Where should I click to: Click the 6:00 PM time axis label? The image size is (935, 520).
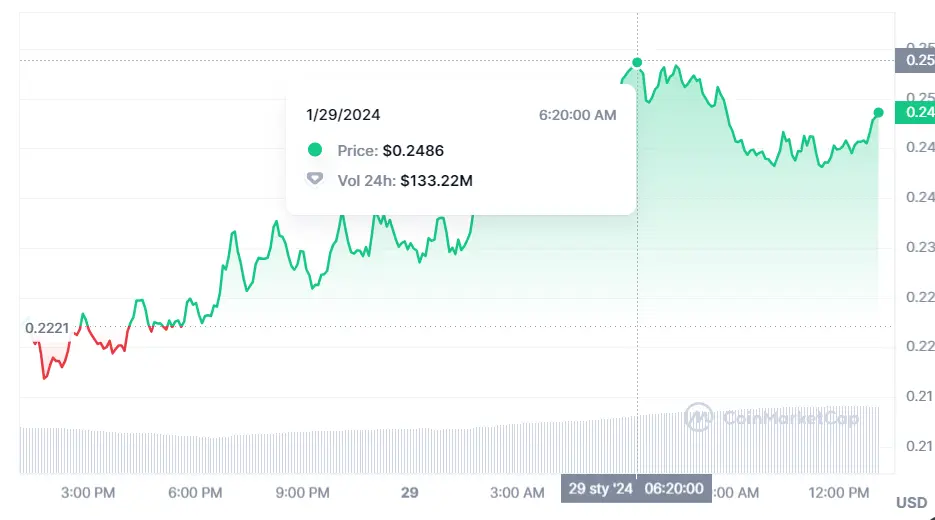pos(195,492)
